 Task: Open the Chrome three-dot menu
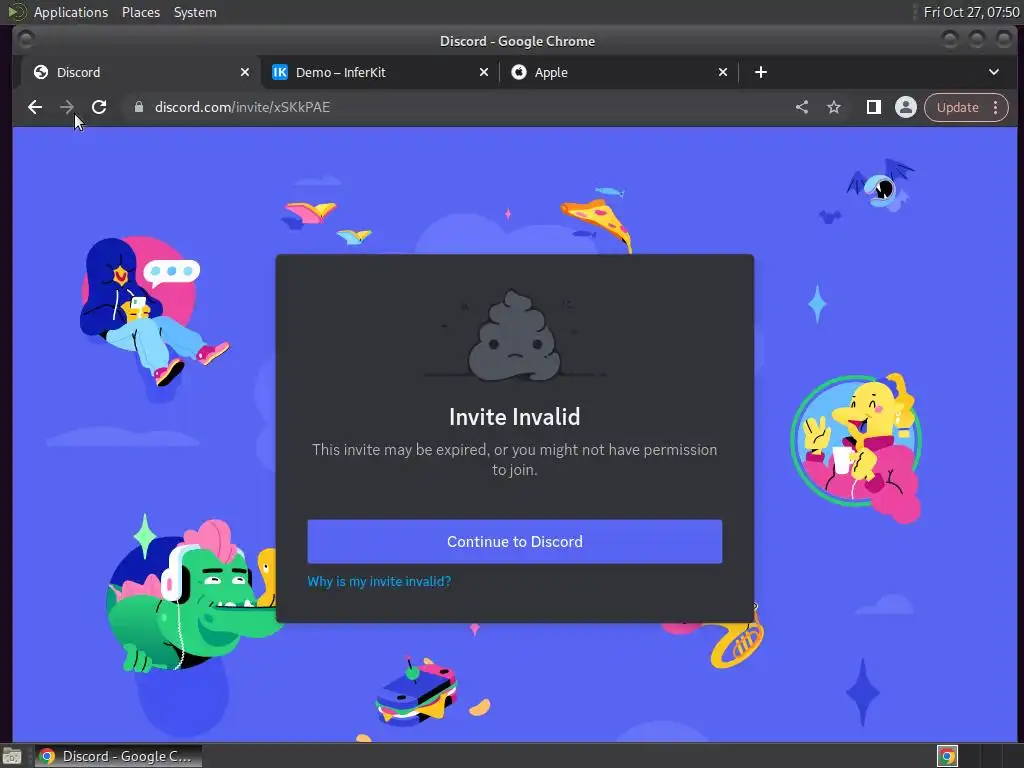pos(996,107)
